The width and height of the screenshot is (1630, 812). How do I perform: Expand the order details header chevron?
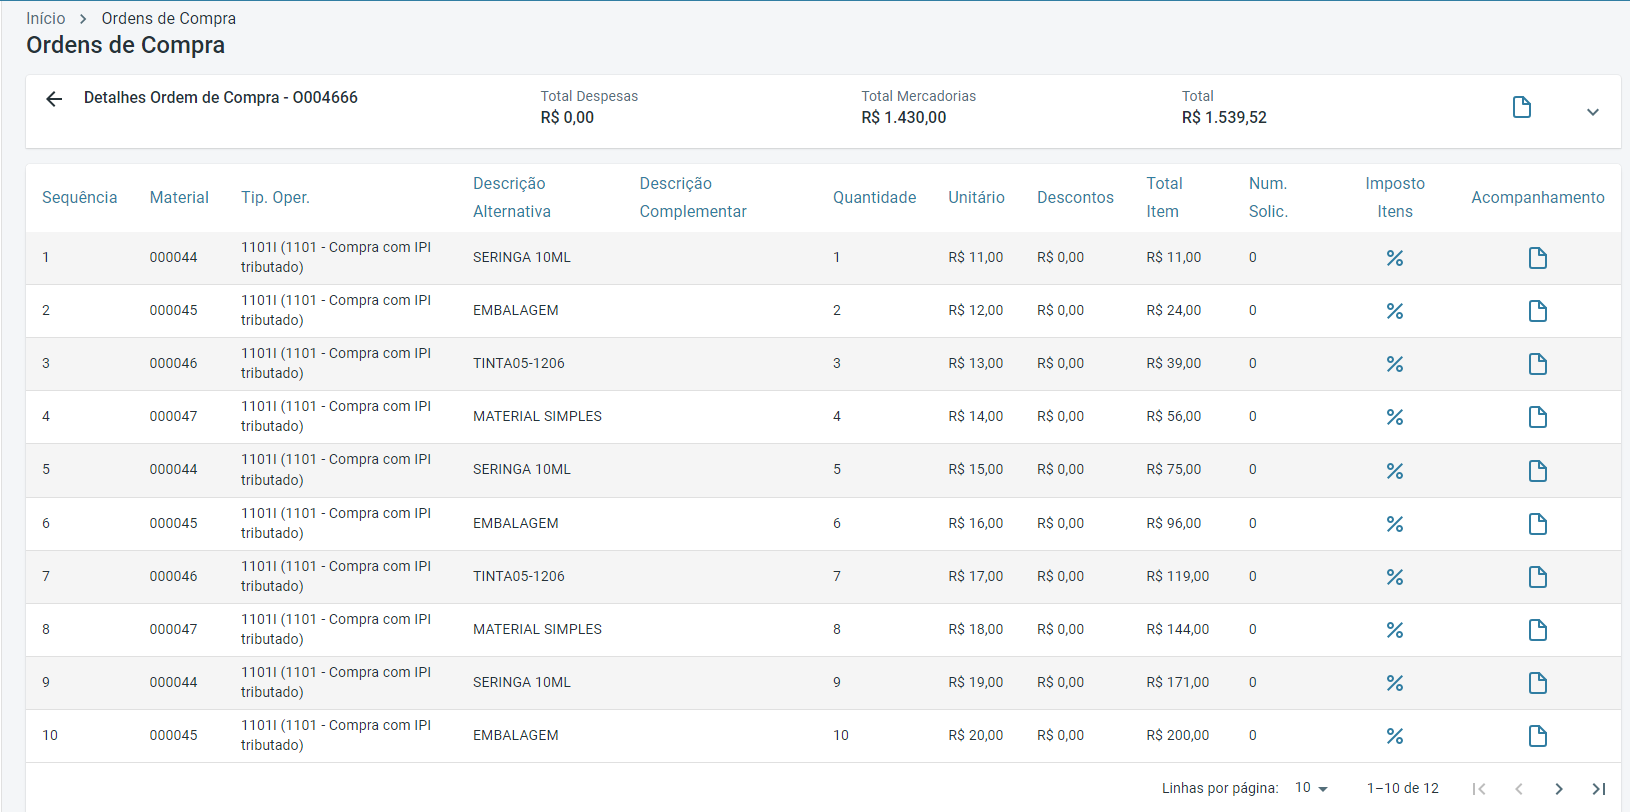1592,112
